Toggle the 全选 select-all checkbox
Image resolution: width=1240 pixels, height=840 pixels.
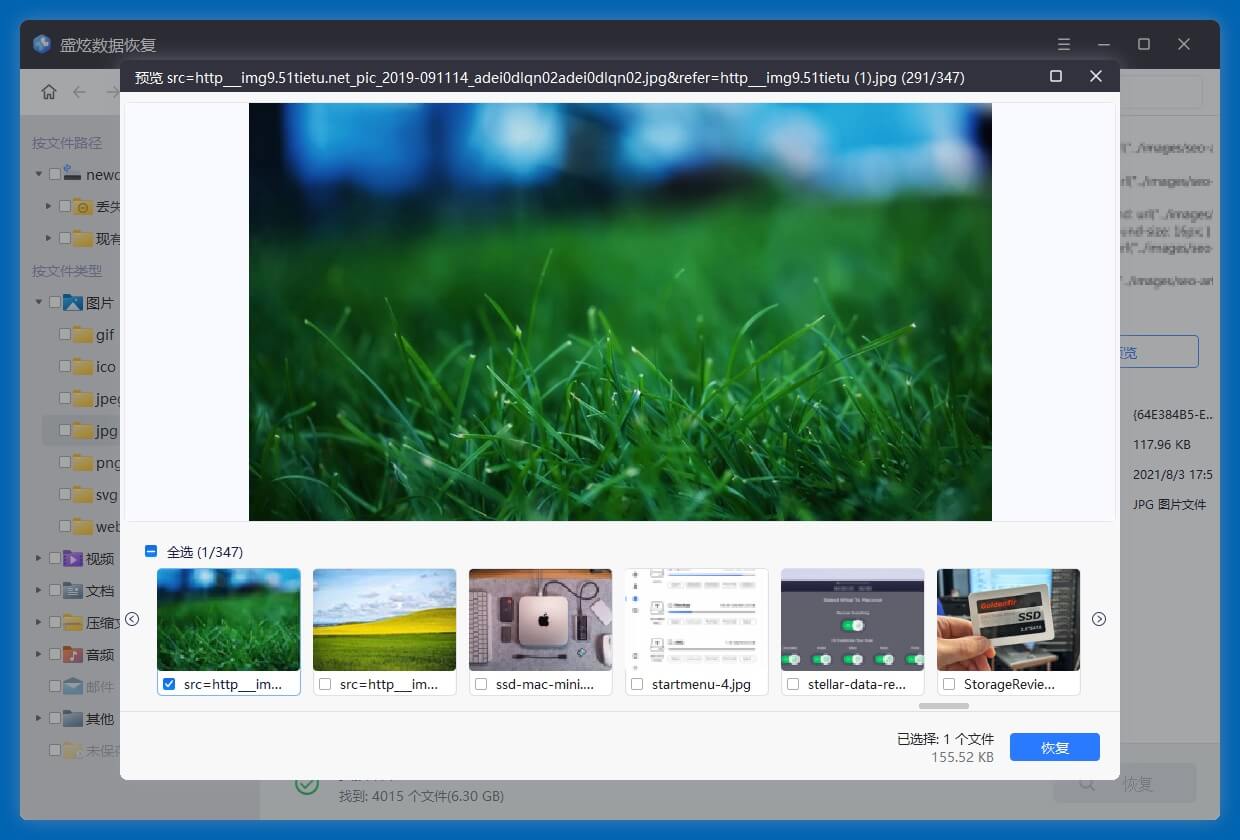tap(151, 551)
